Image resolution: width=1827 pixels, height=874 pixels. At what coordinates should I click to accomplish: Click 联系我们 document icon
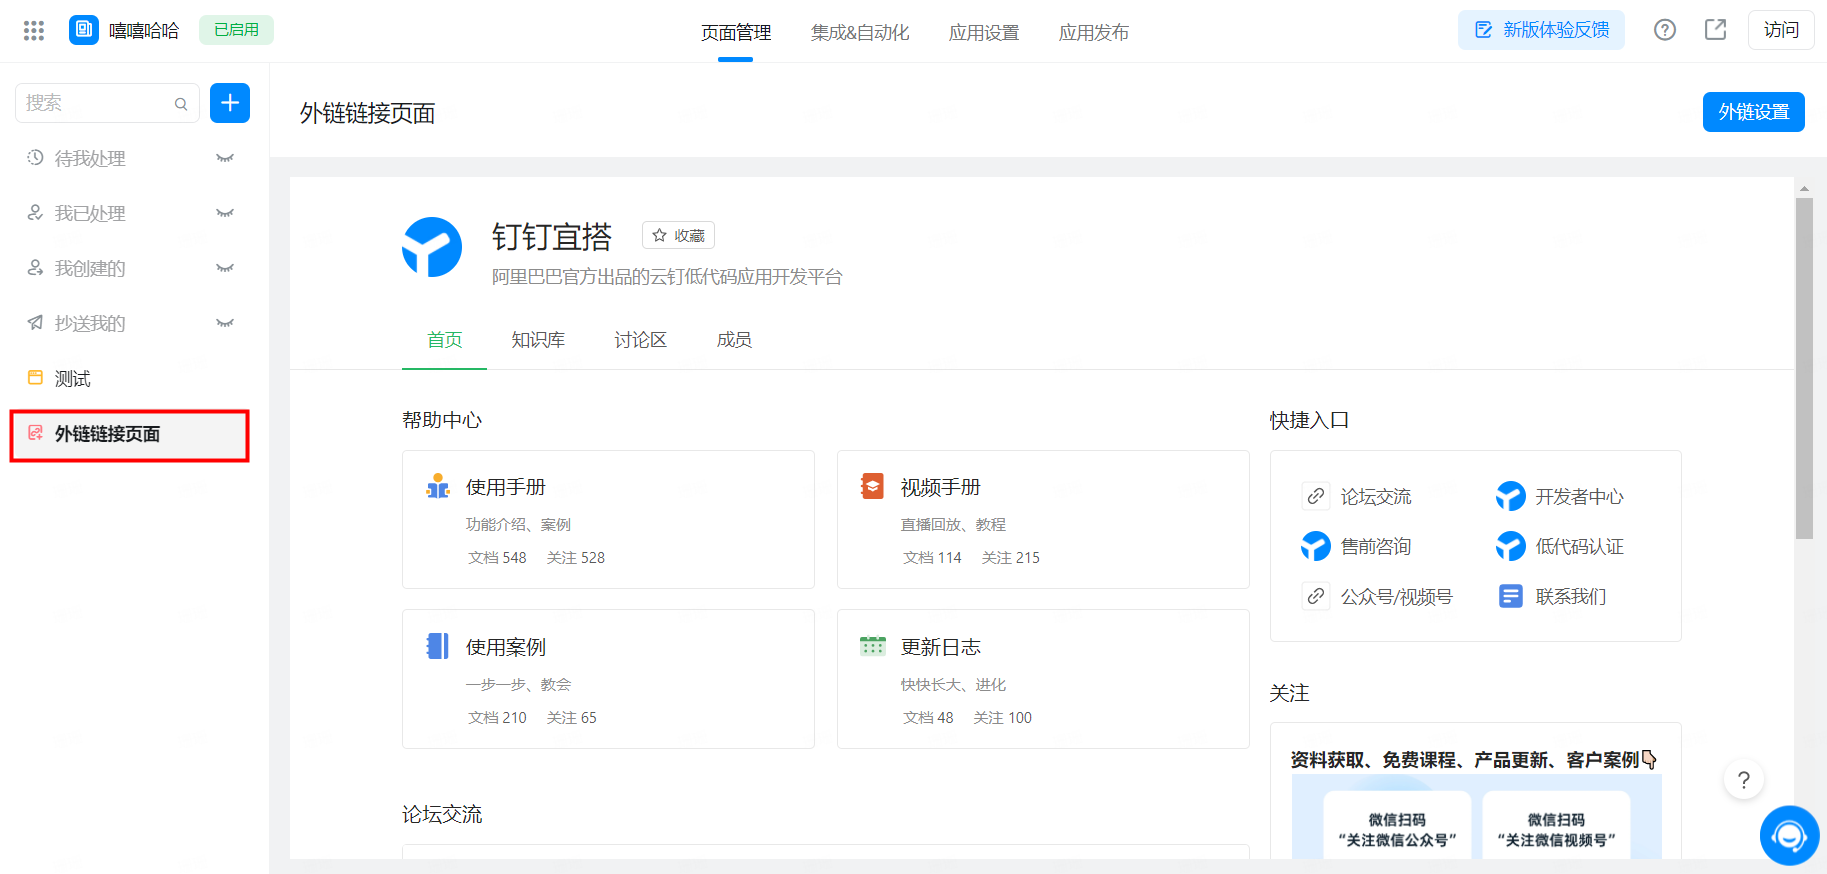[1511, 596]
